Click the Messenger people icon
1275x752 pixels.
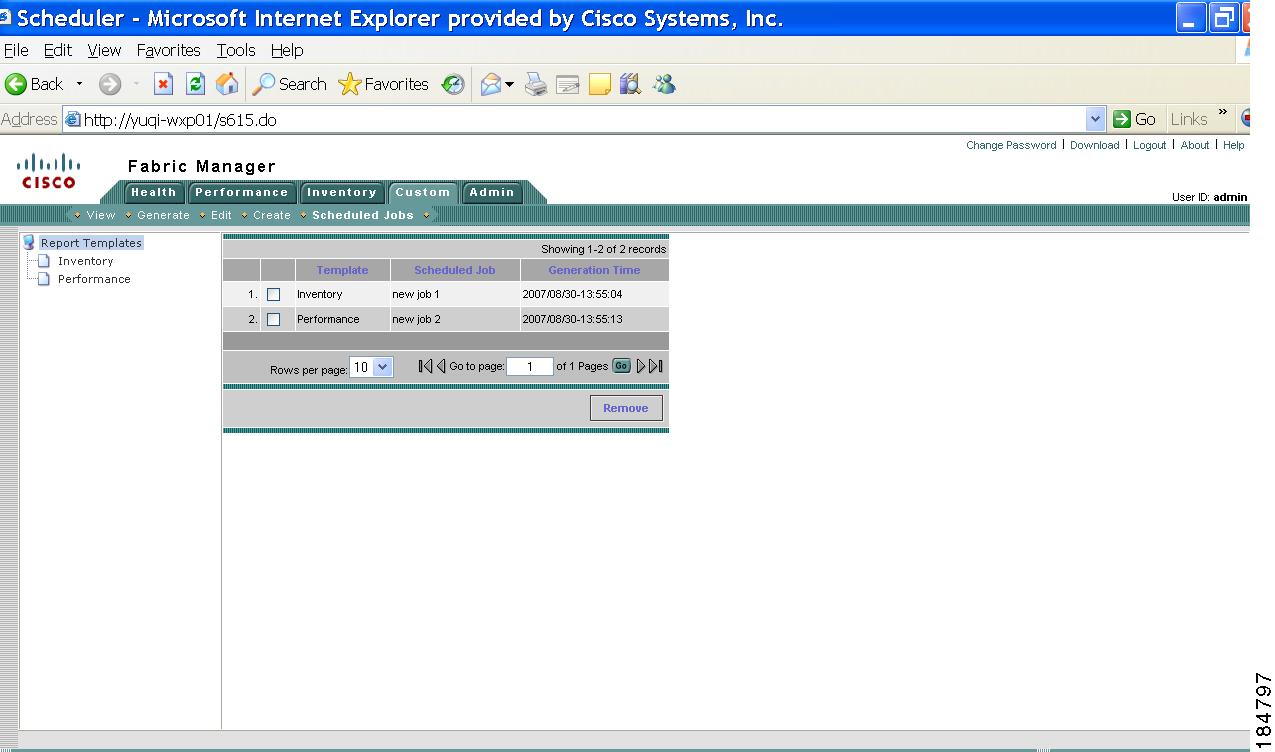664,85
